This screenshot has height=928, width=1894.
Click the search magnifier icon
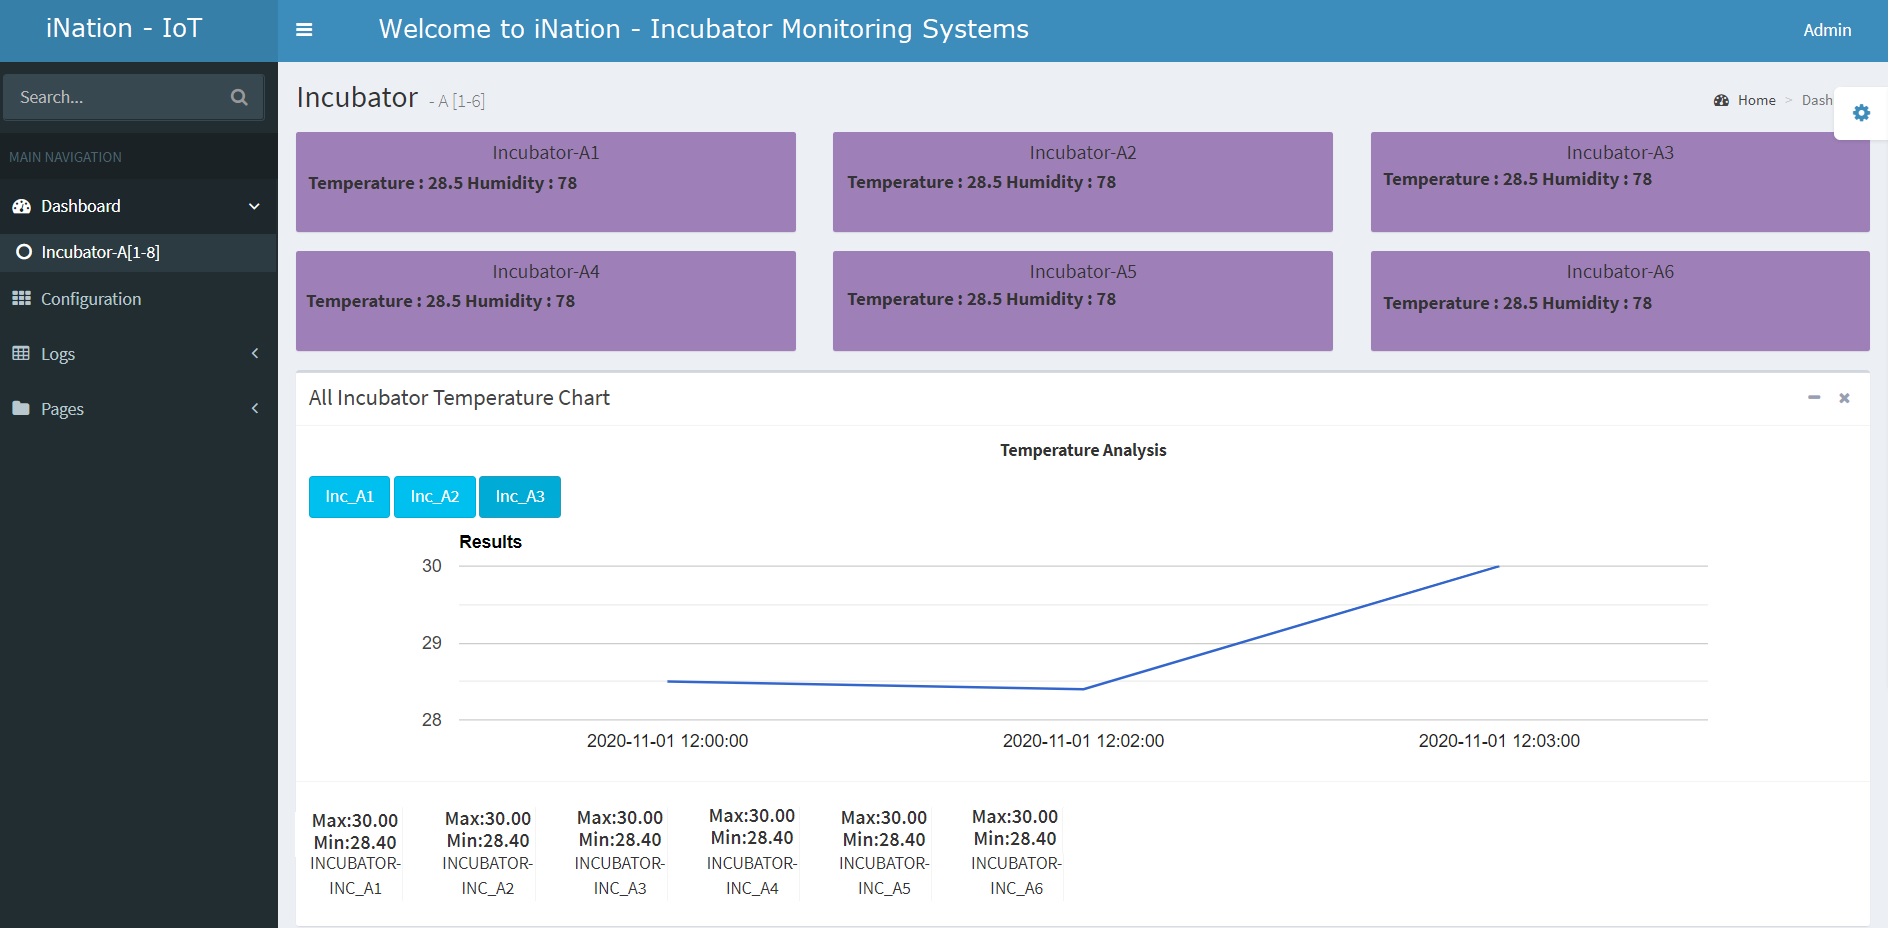[x=239, y=97]
